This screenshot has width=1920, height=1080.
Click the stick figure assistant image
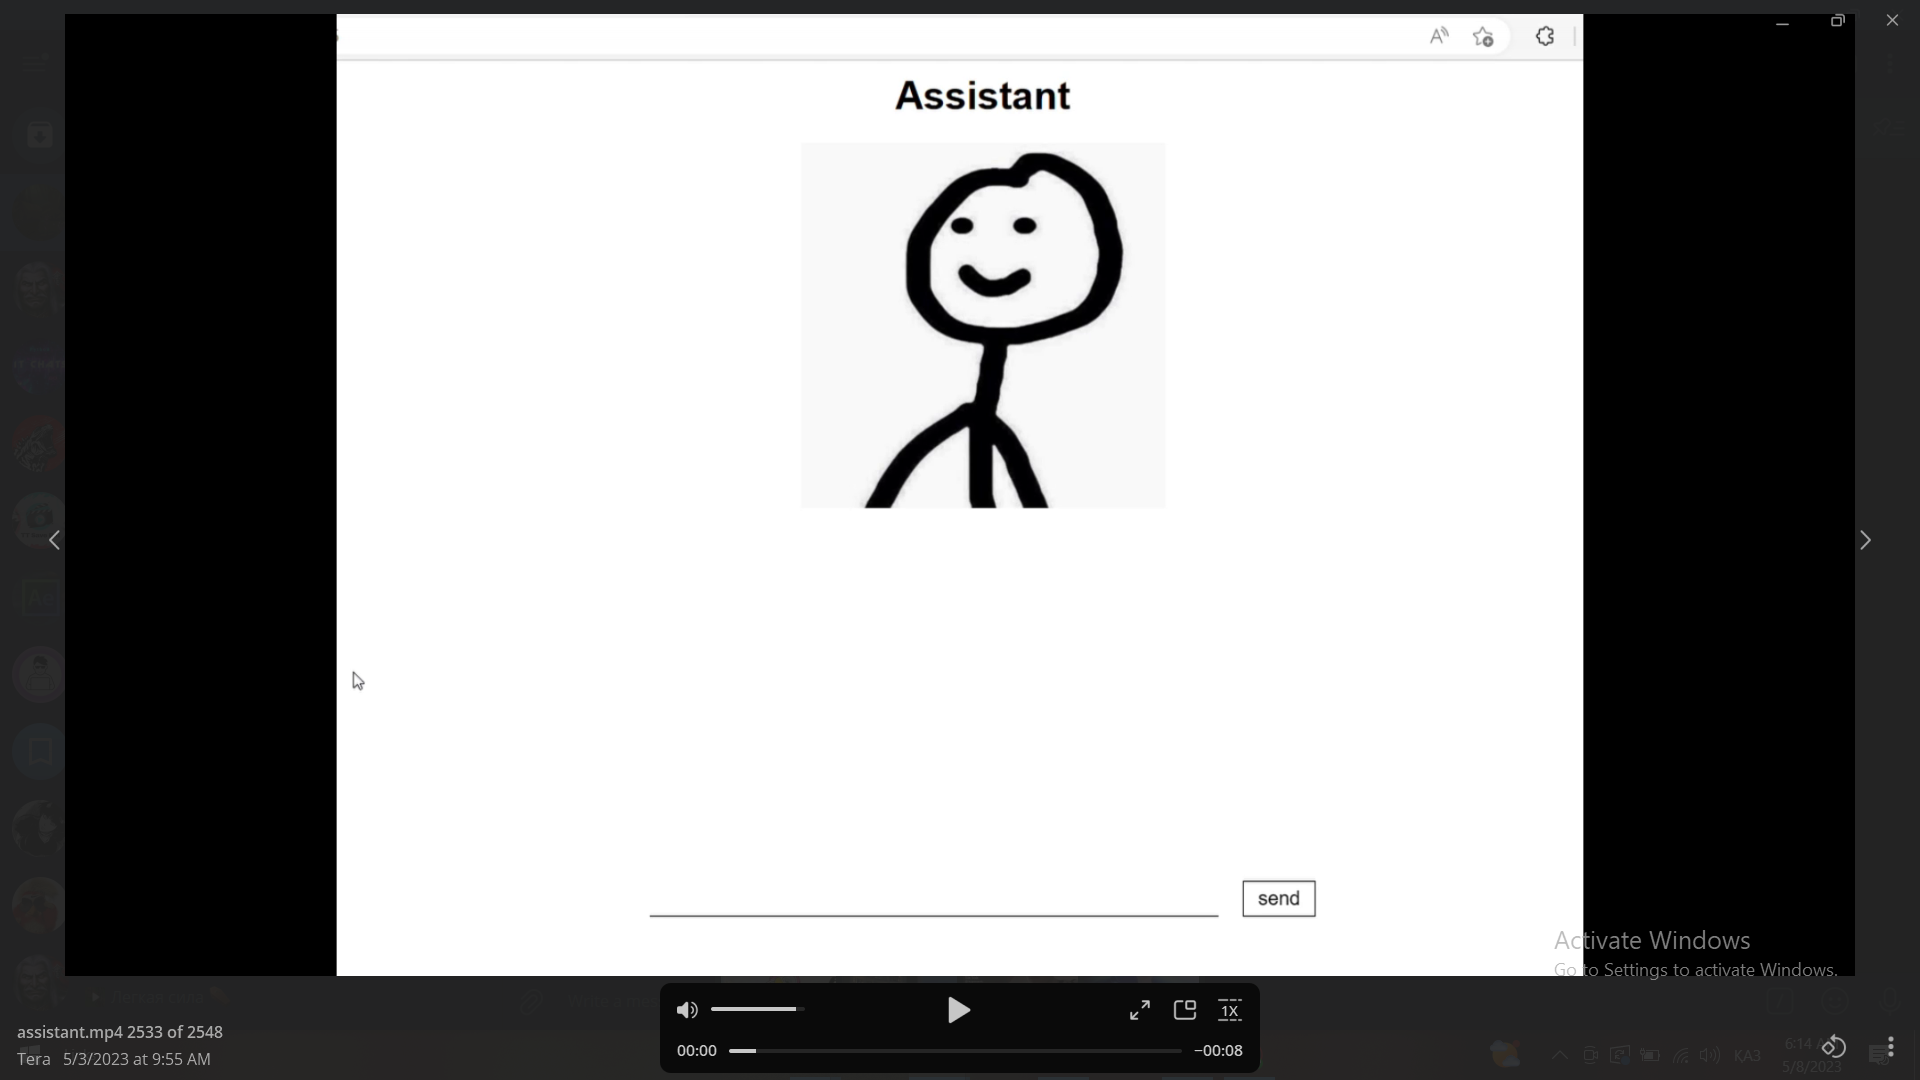coord(983,325)
